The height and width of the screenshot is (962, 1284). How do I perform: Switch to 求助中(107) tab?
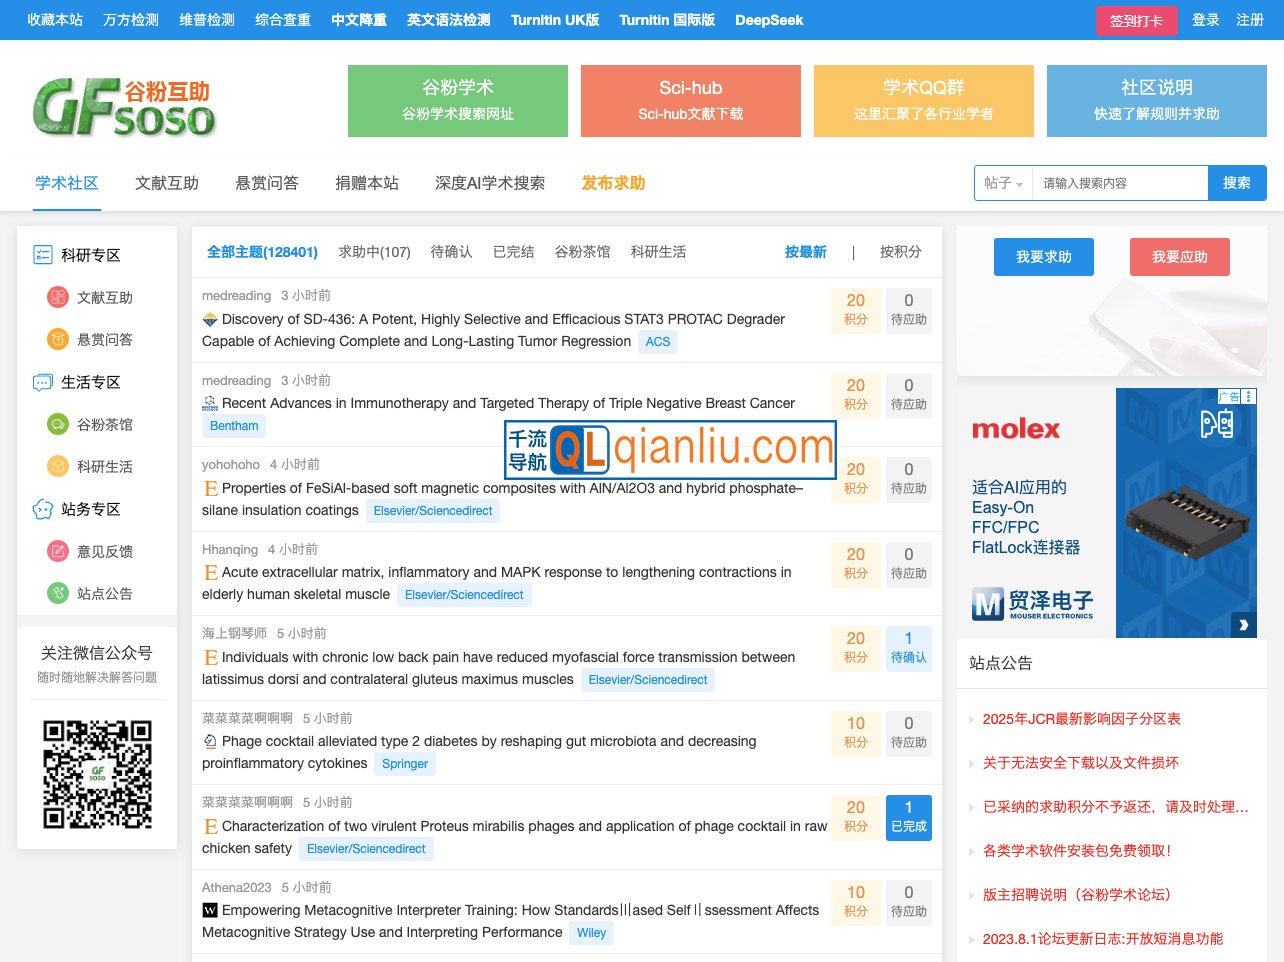tap(374, 252)
